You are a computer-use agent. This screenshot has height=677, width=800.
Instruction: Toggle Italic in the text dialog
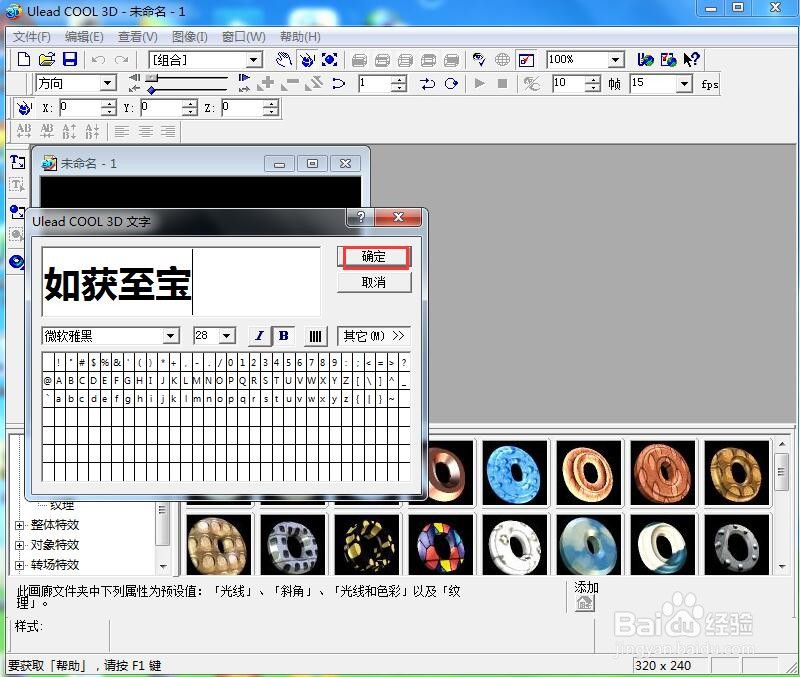[259, 336]
